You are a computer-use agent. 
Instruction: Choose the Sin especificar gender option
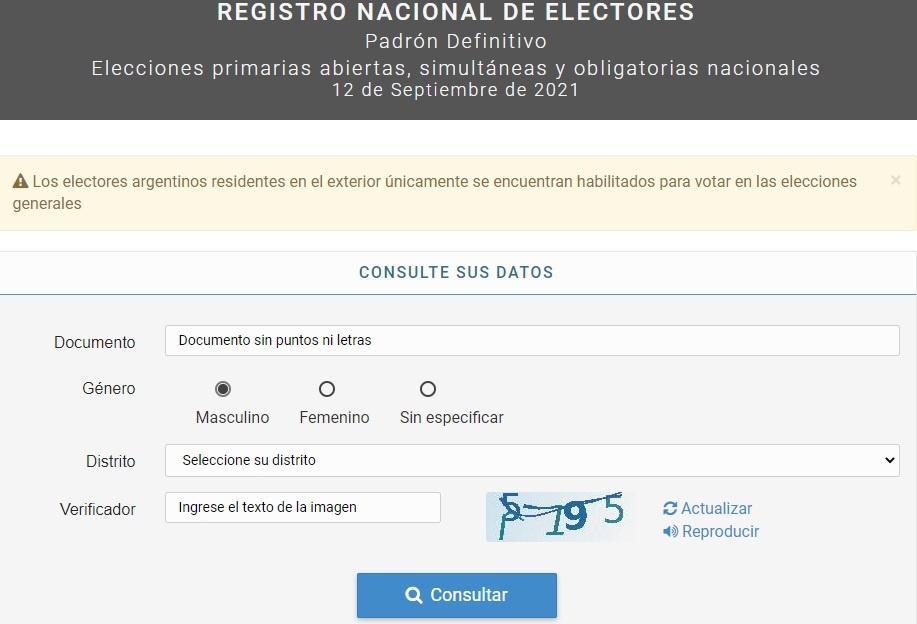click(428, 389)
